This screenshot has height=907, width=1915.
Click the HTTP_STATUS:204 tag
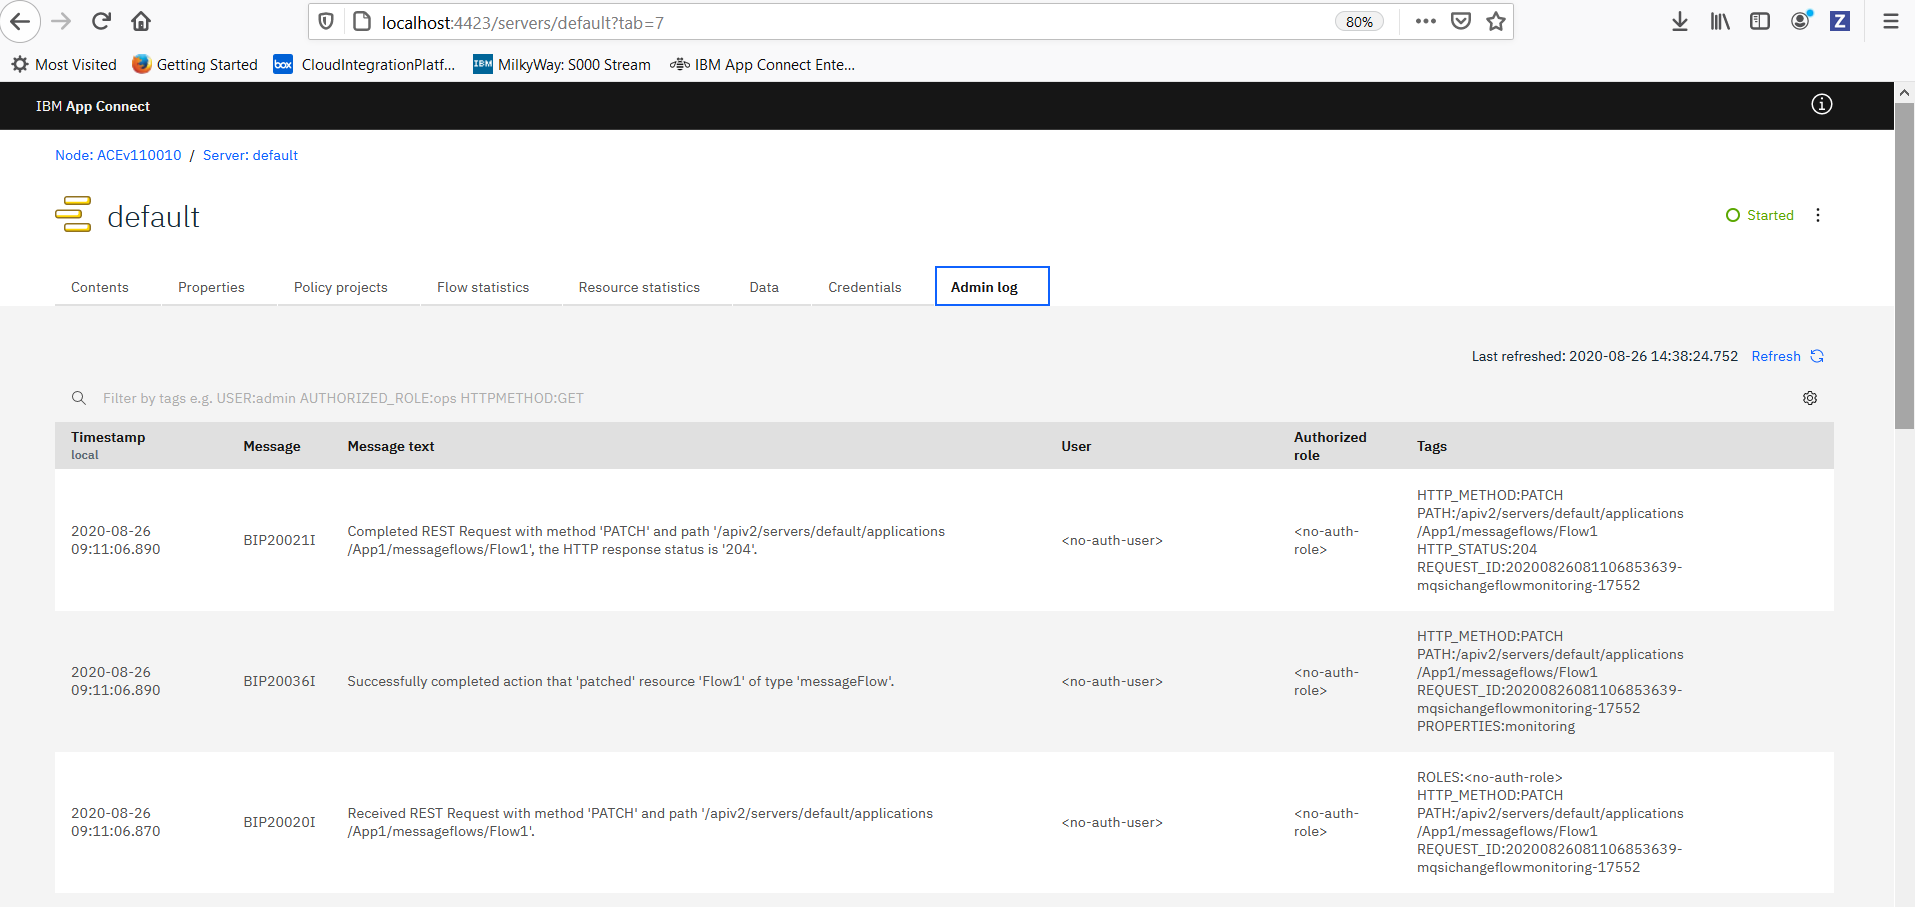click(x=1477, y=549)
